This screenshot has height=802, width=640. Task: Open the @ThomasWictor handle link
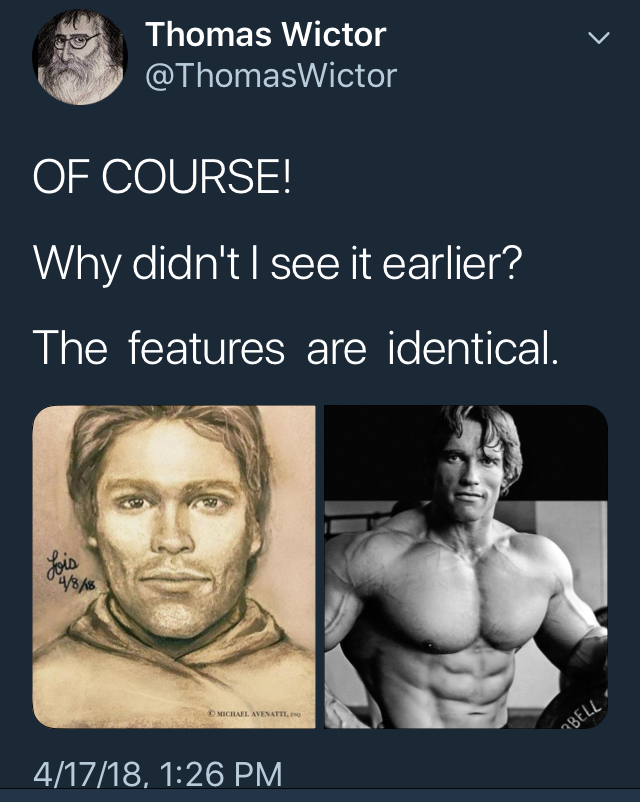271,76
